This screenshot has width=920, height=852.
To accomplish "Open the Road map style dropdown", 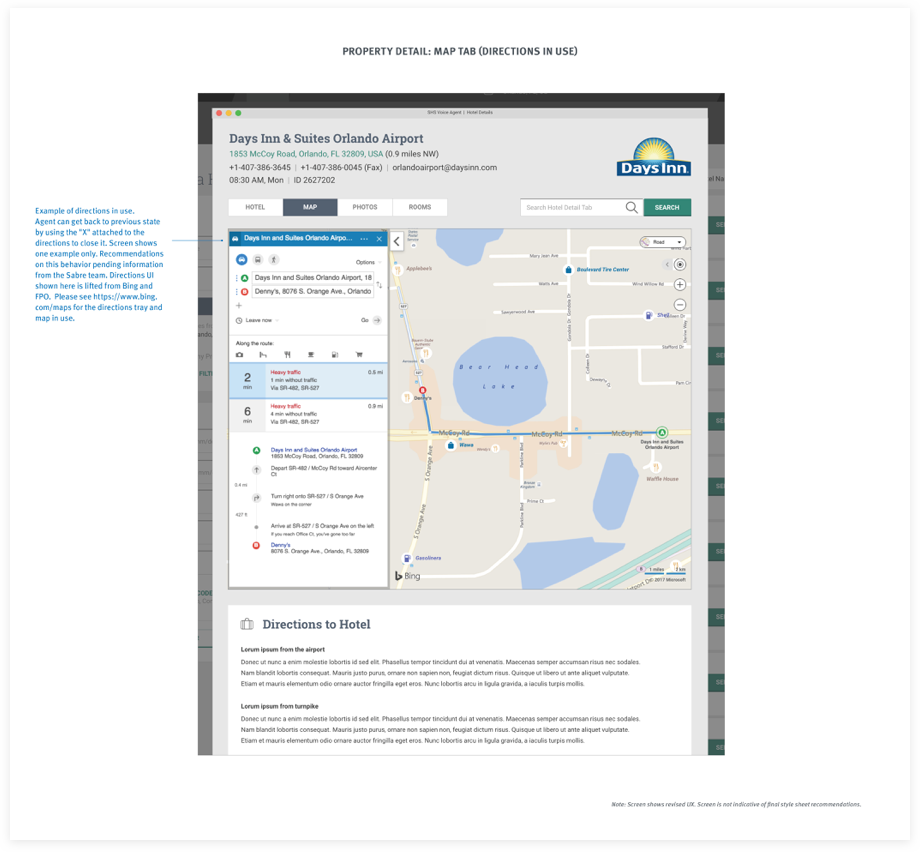I will click(x=662, y=242).
